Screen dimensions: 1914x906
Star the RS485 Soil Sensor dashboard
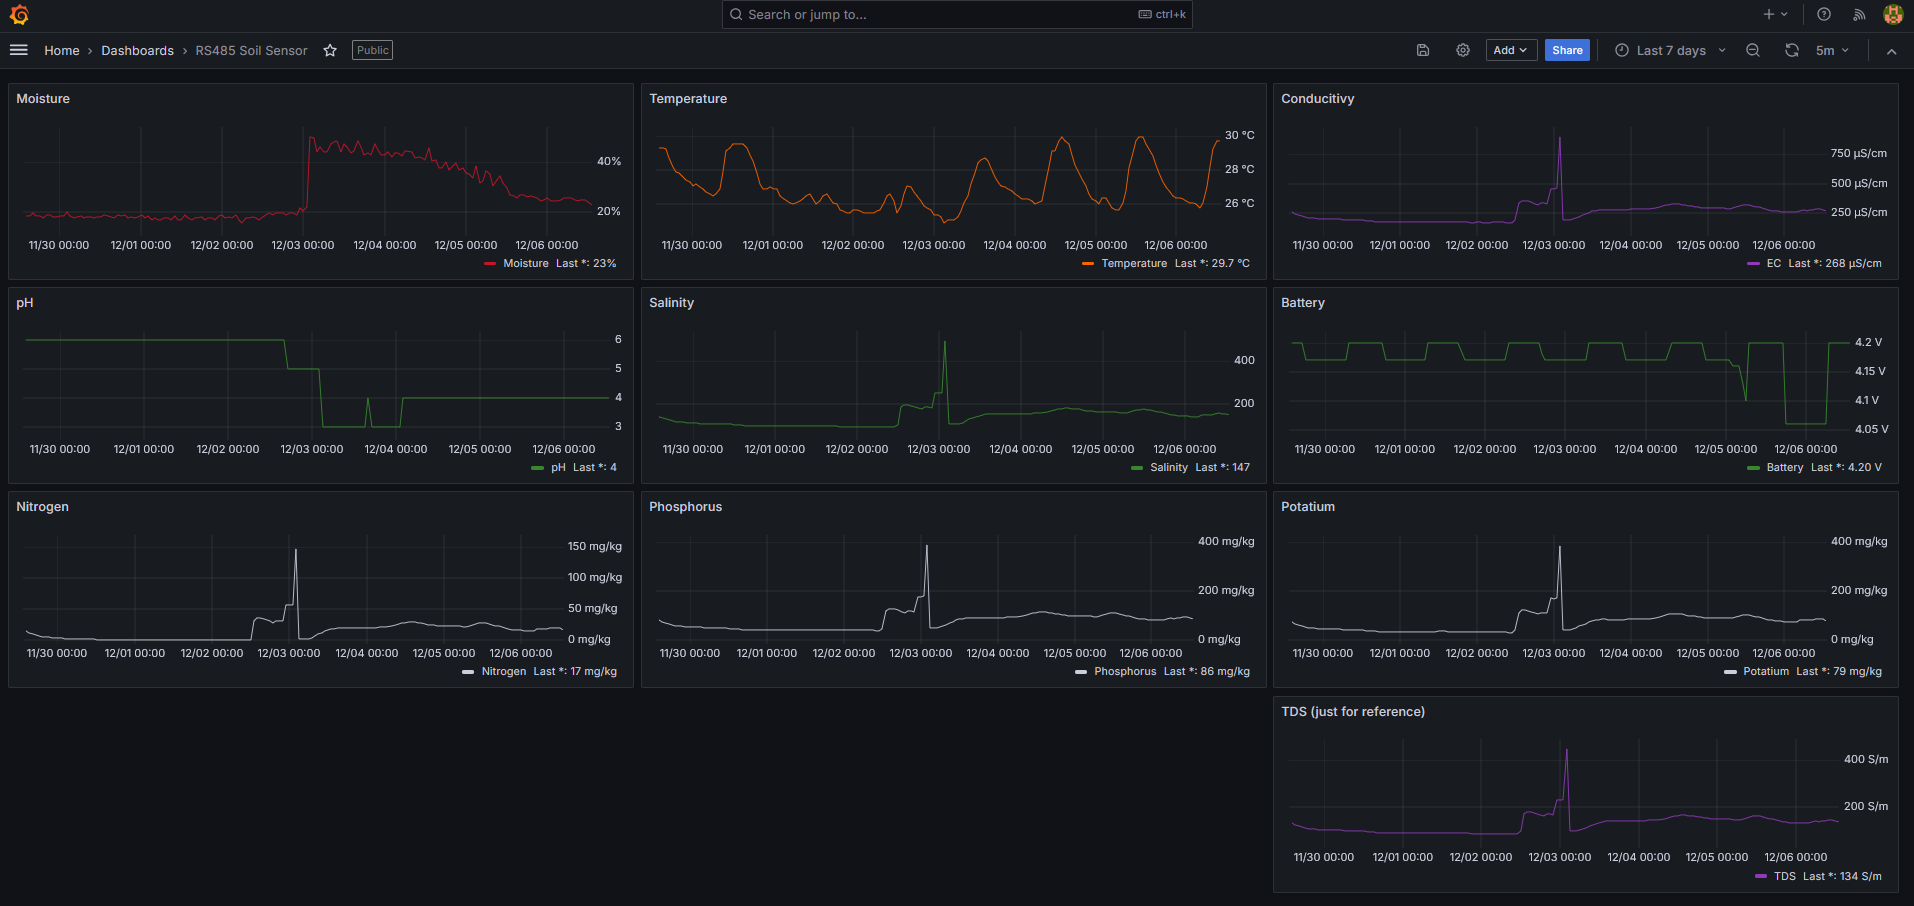pos(330,50)
